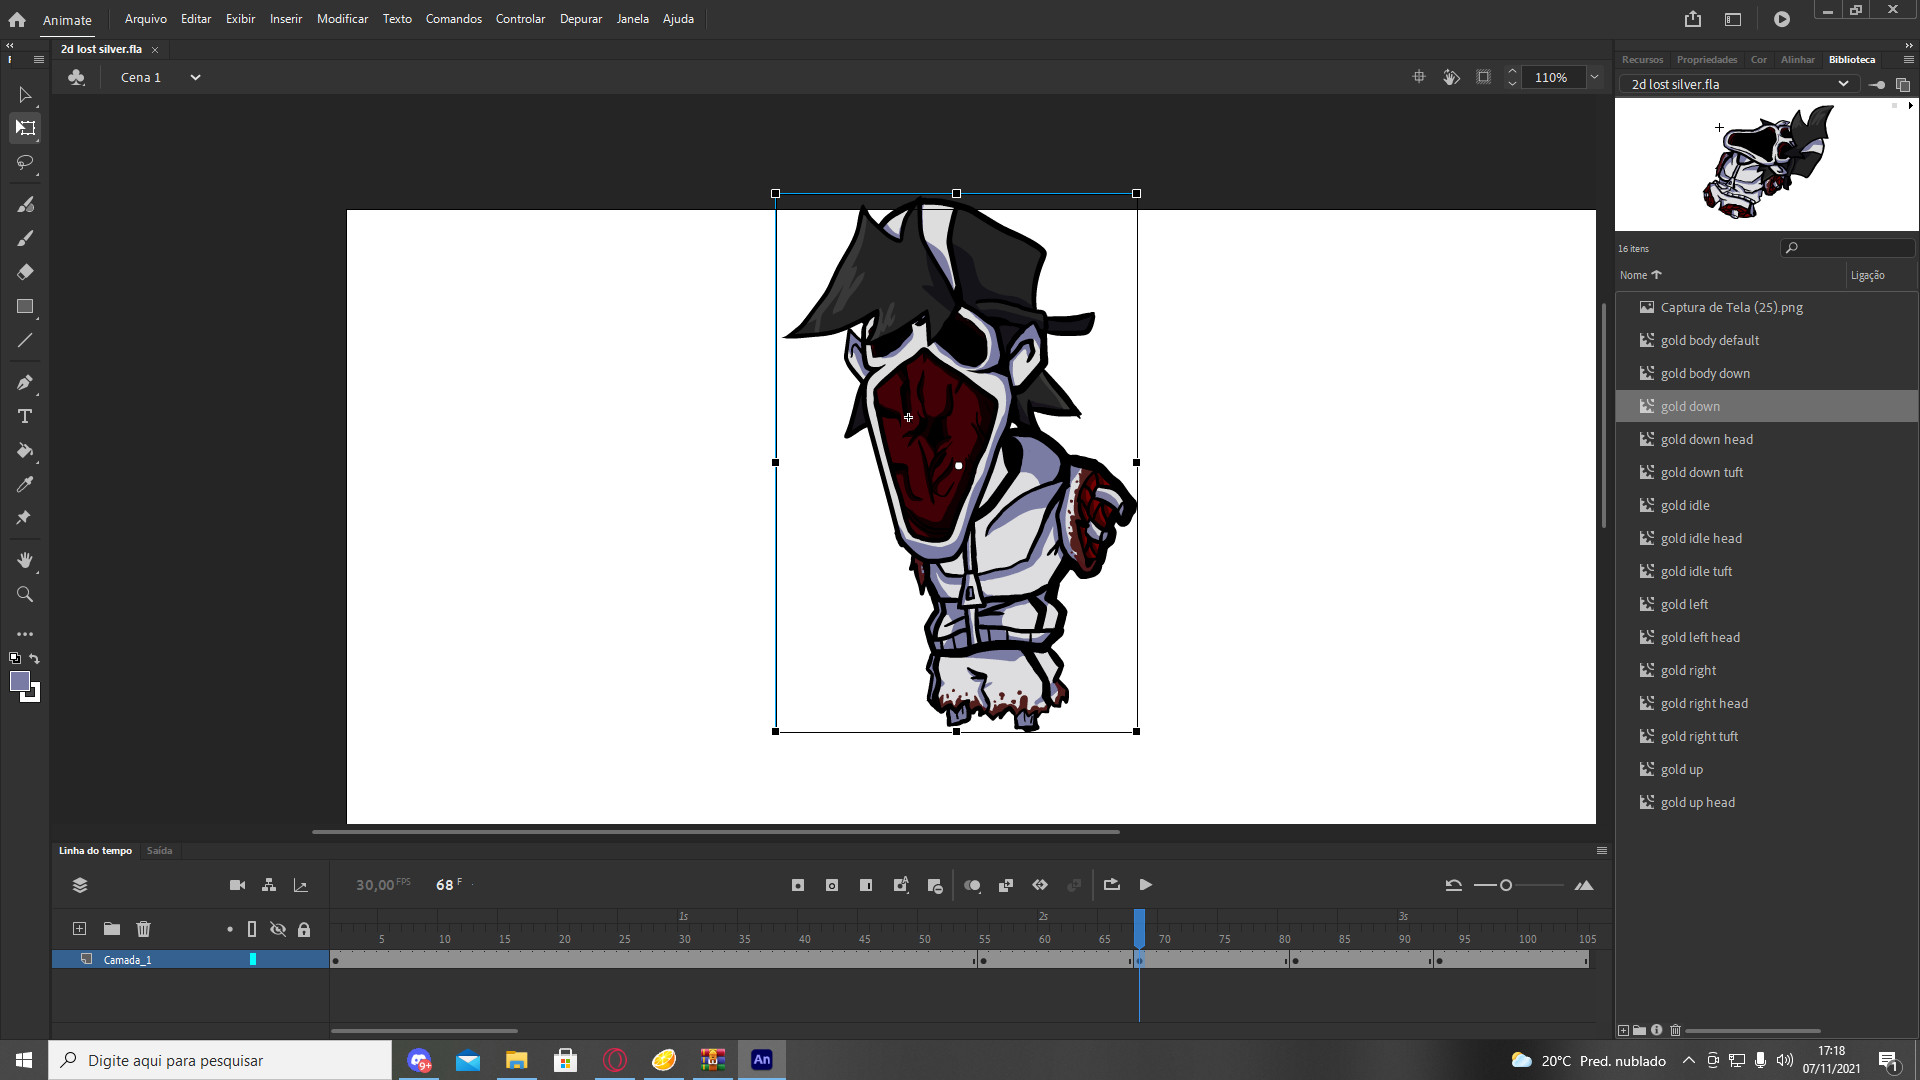Open the Modificar menu

click(x=342, y=18)
